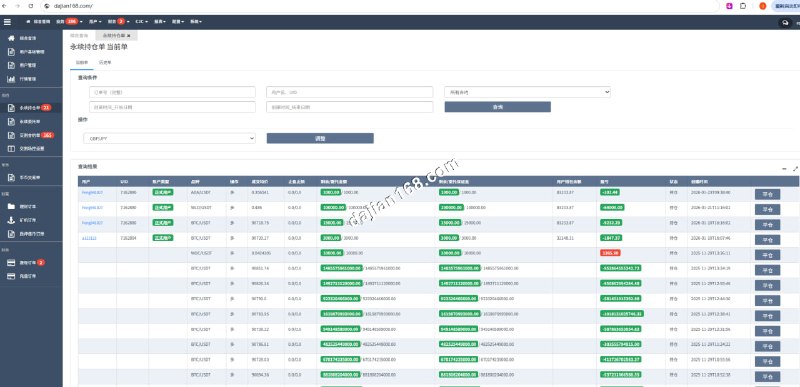Switch to the history orders tab
This screenshot has height=387, width=800.
(x=105, y=62)
